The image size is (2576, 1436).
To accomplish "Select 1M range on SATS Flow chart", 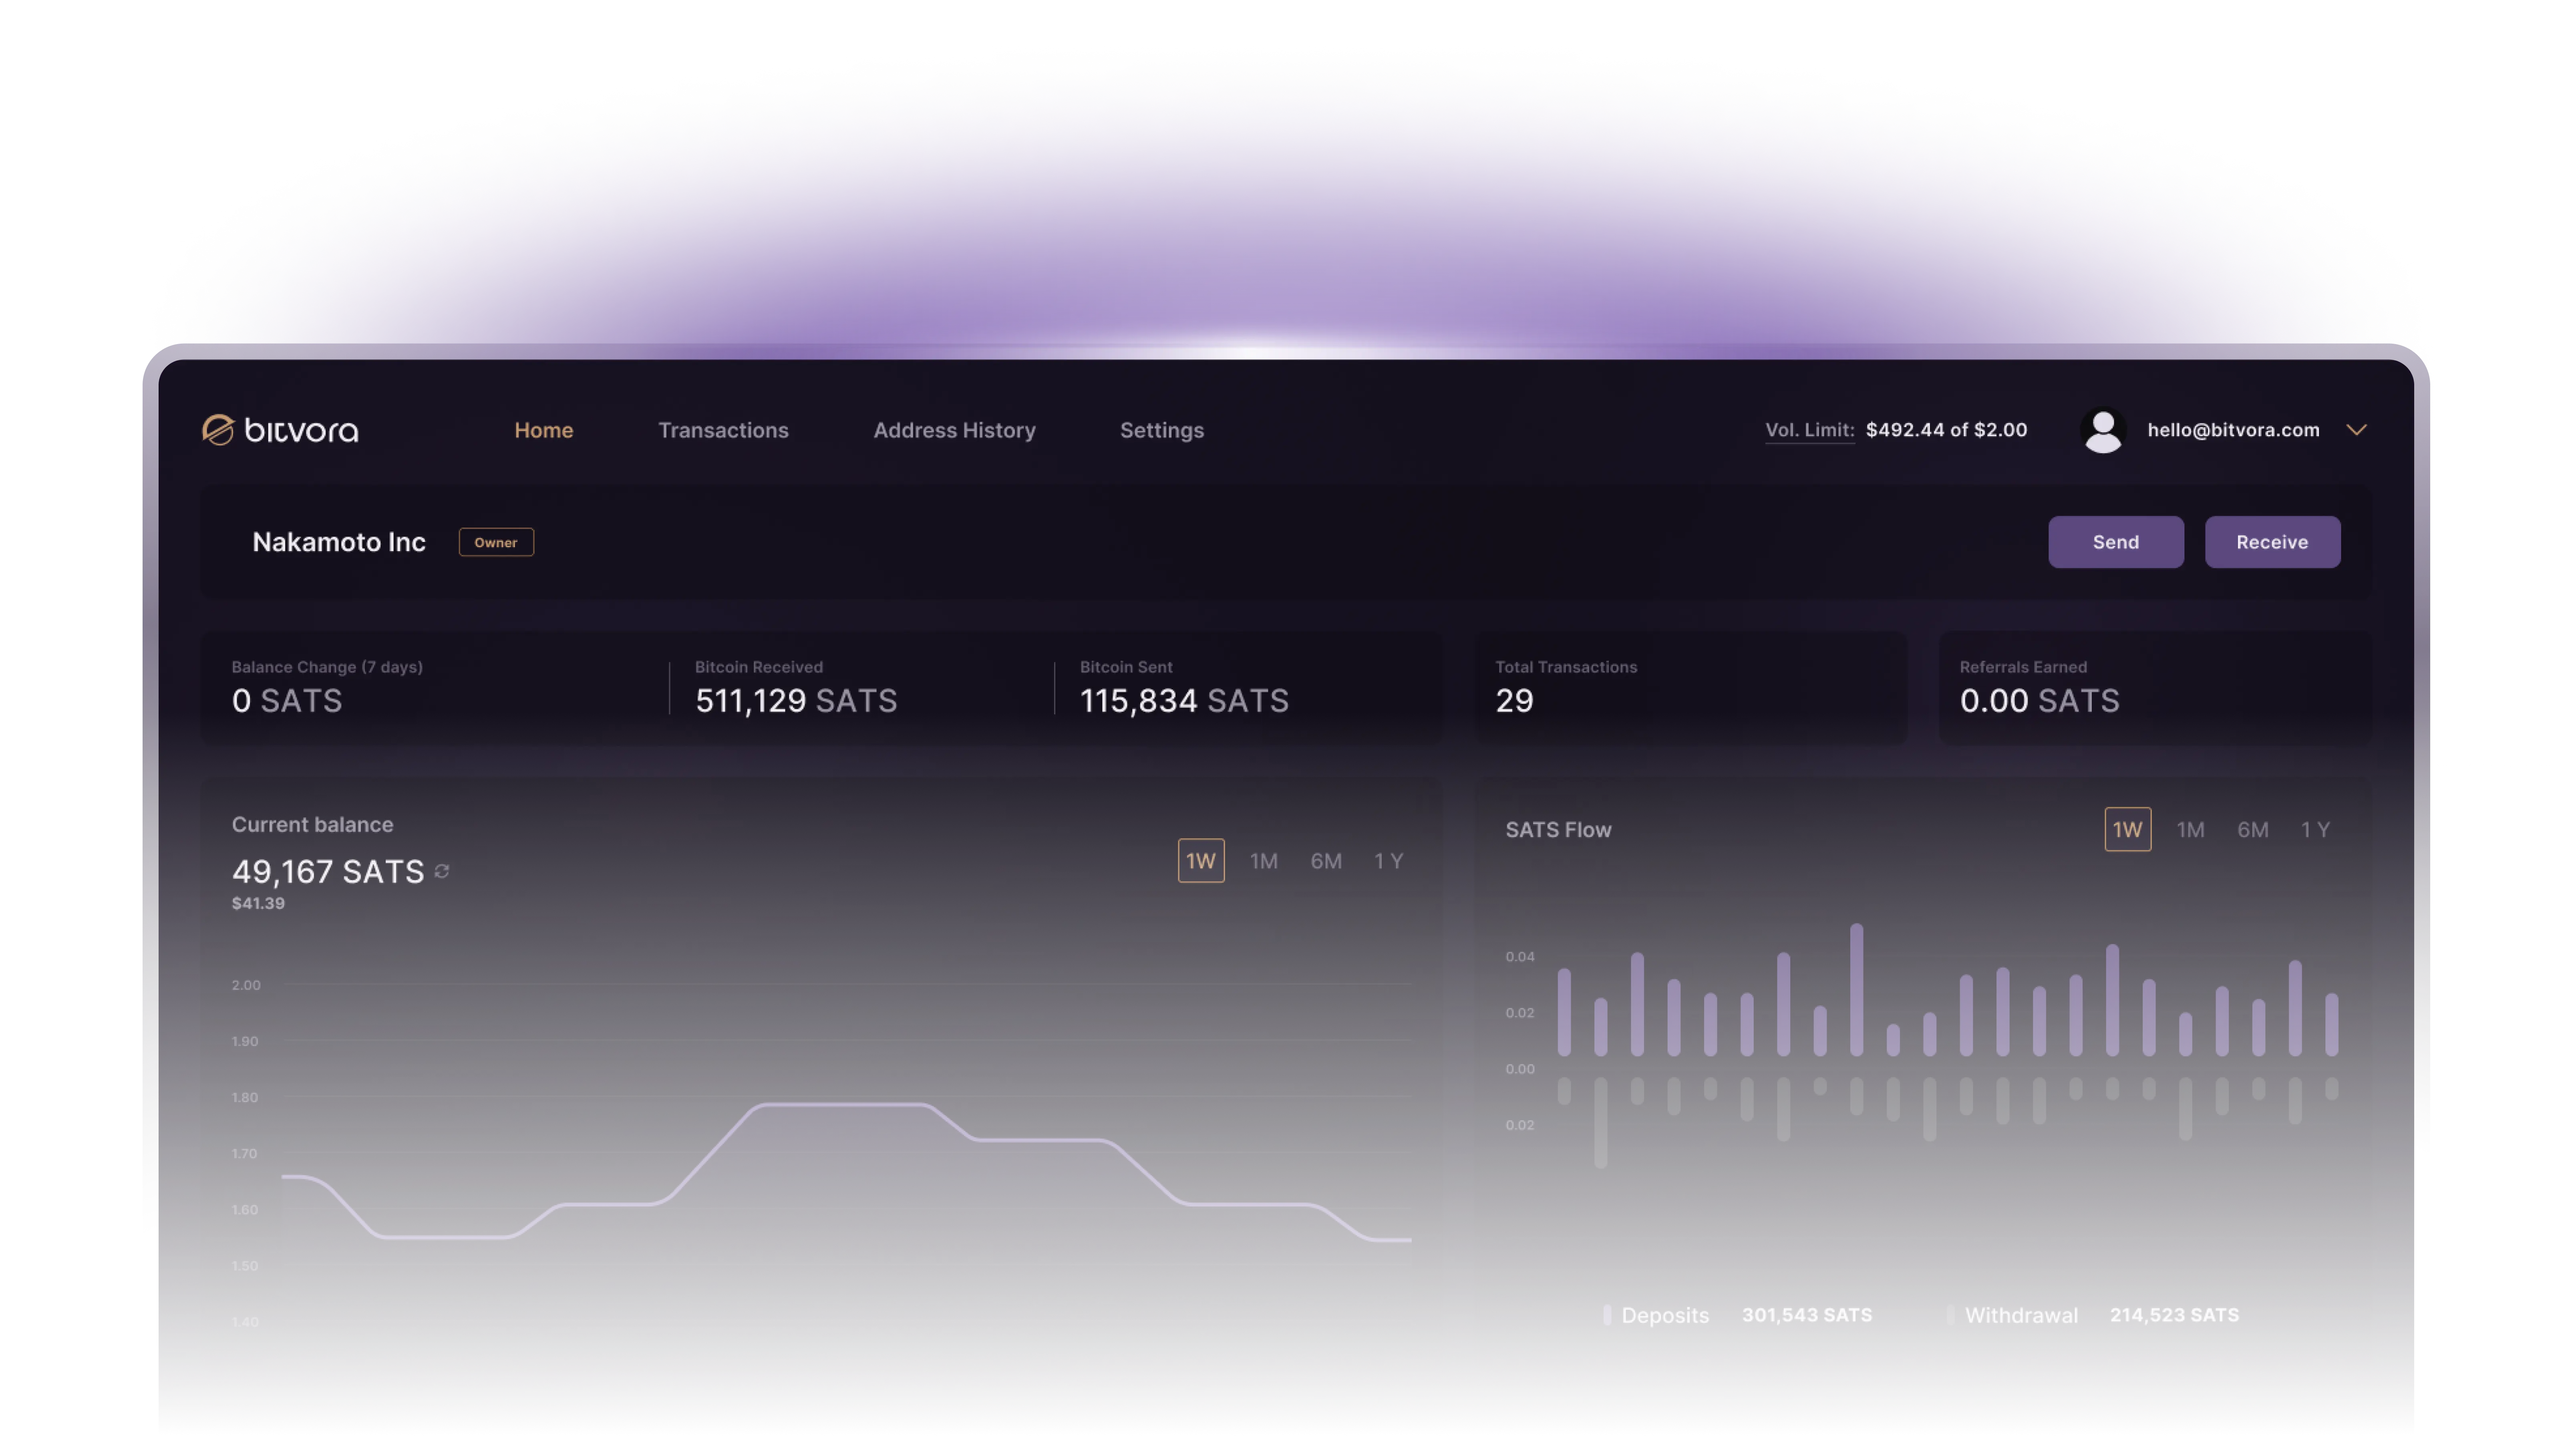I will tap(2191, 830).
